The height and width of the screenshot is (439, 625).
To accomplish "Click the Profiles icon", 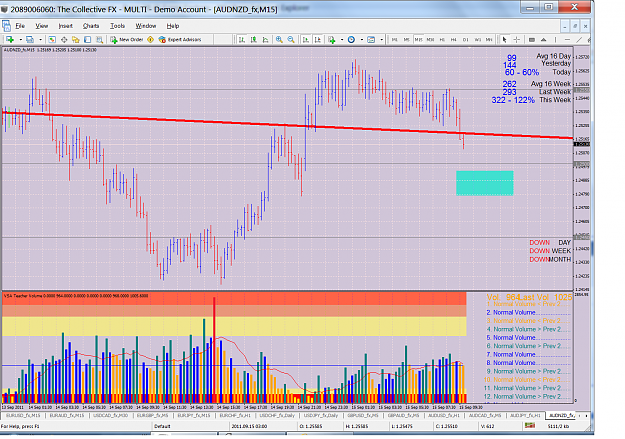I will [x=30, y=39].
